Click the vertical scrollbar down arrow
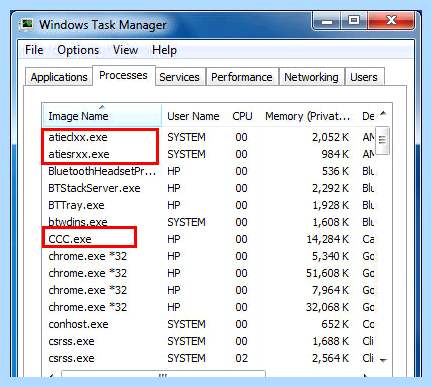 (383, 360)
